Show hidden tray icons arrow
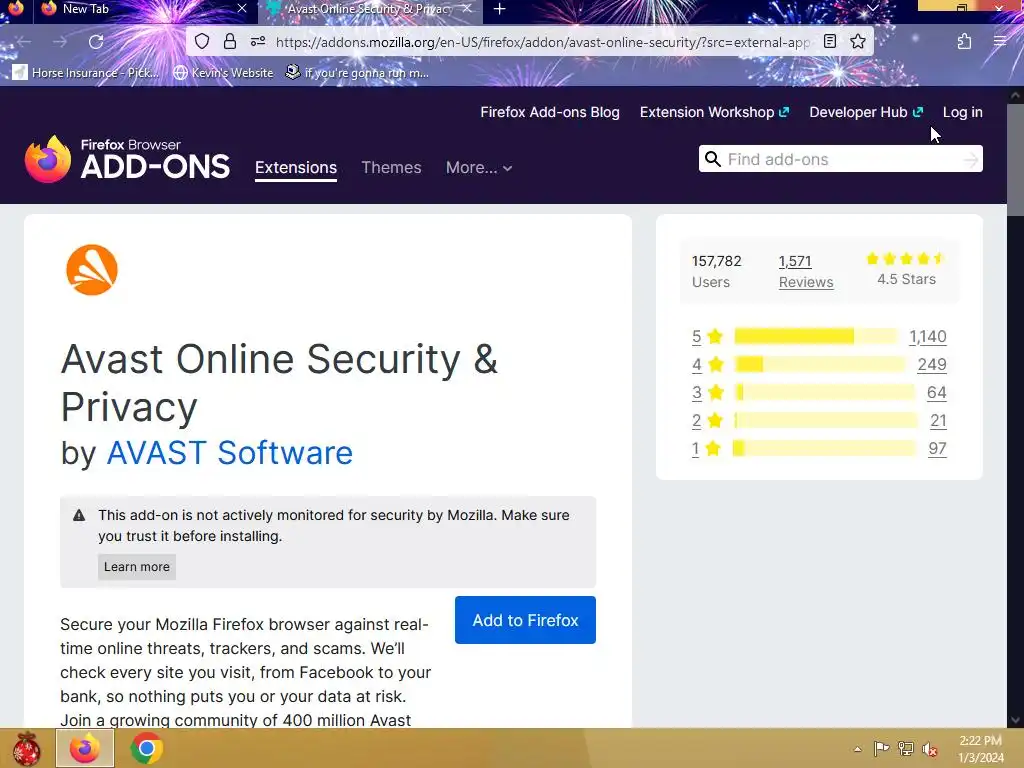The image size is (1024, 768). tap(857, 749)
